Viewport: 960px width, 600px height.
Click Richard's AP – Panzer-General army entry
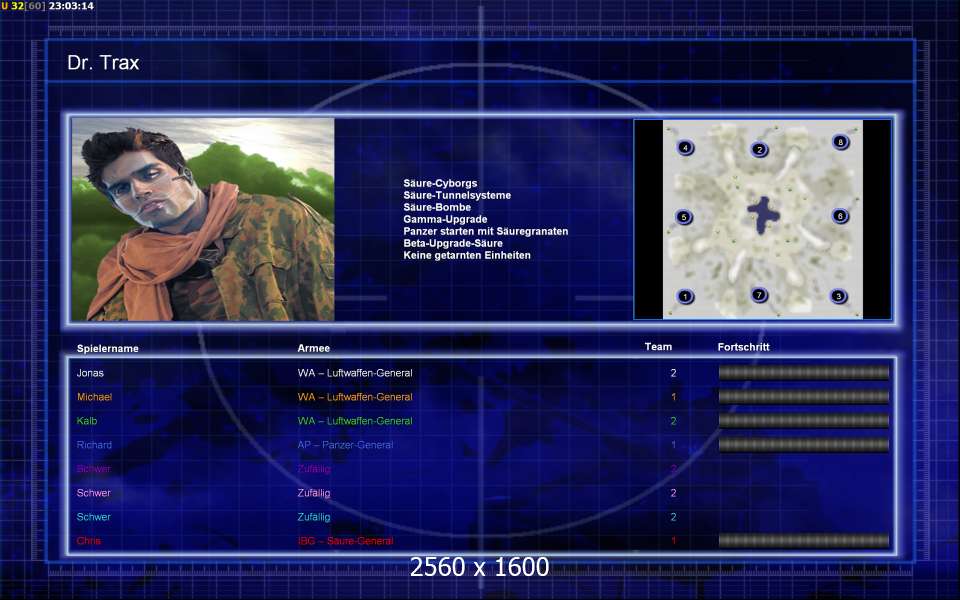[345, 445]
